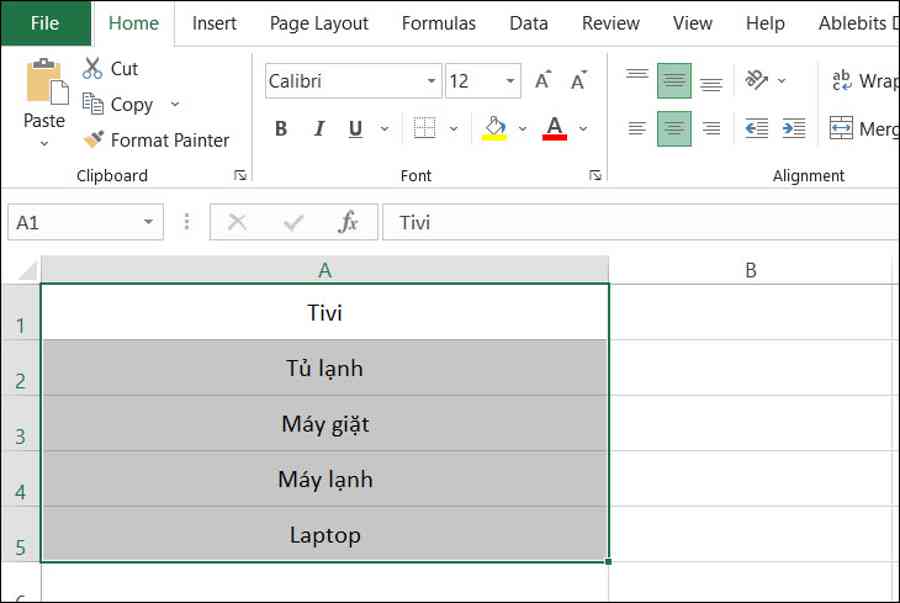This screenshot has width=900, height=603.
Task: Toggle Italic formatting
Action: pos(319,128)
